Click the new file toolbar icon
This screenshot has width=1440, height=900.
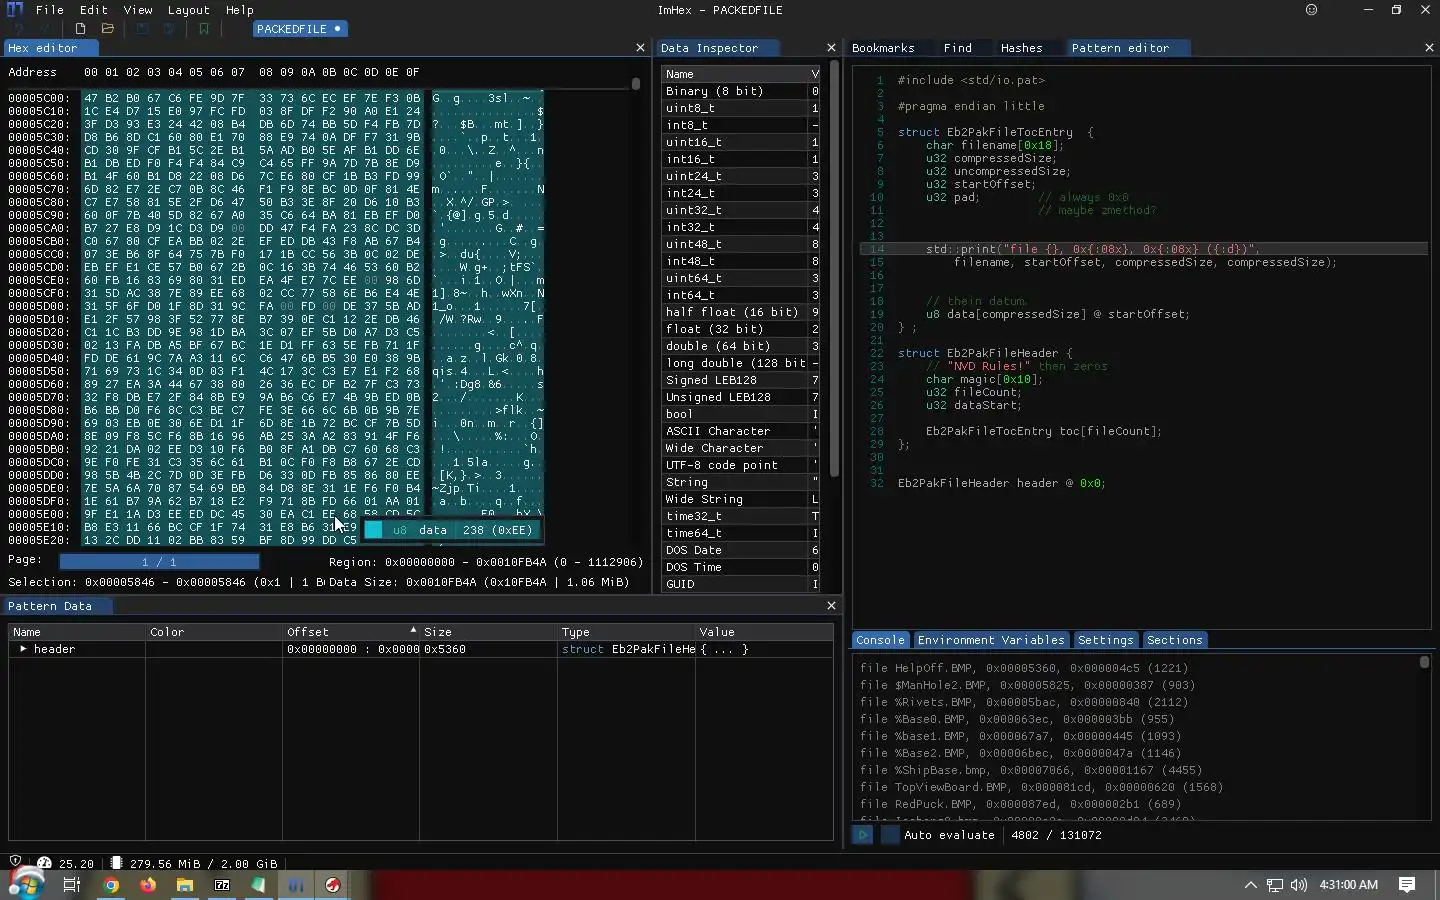(80, 29)
